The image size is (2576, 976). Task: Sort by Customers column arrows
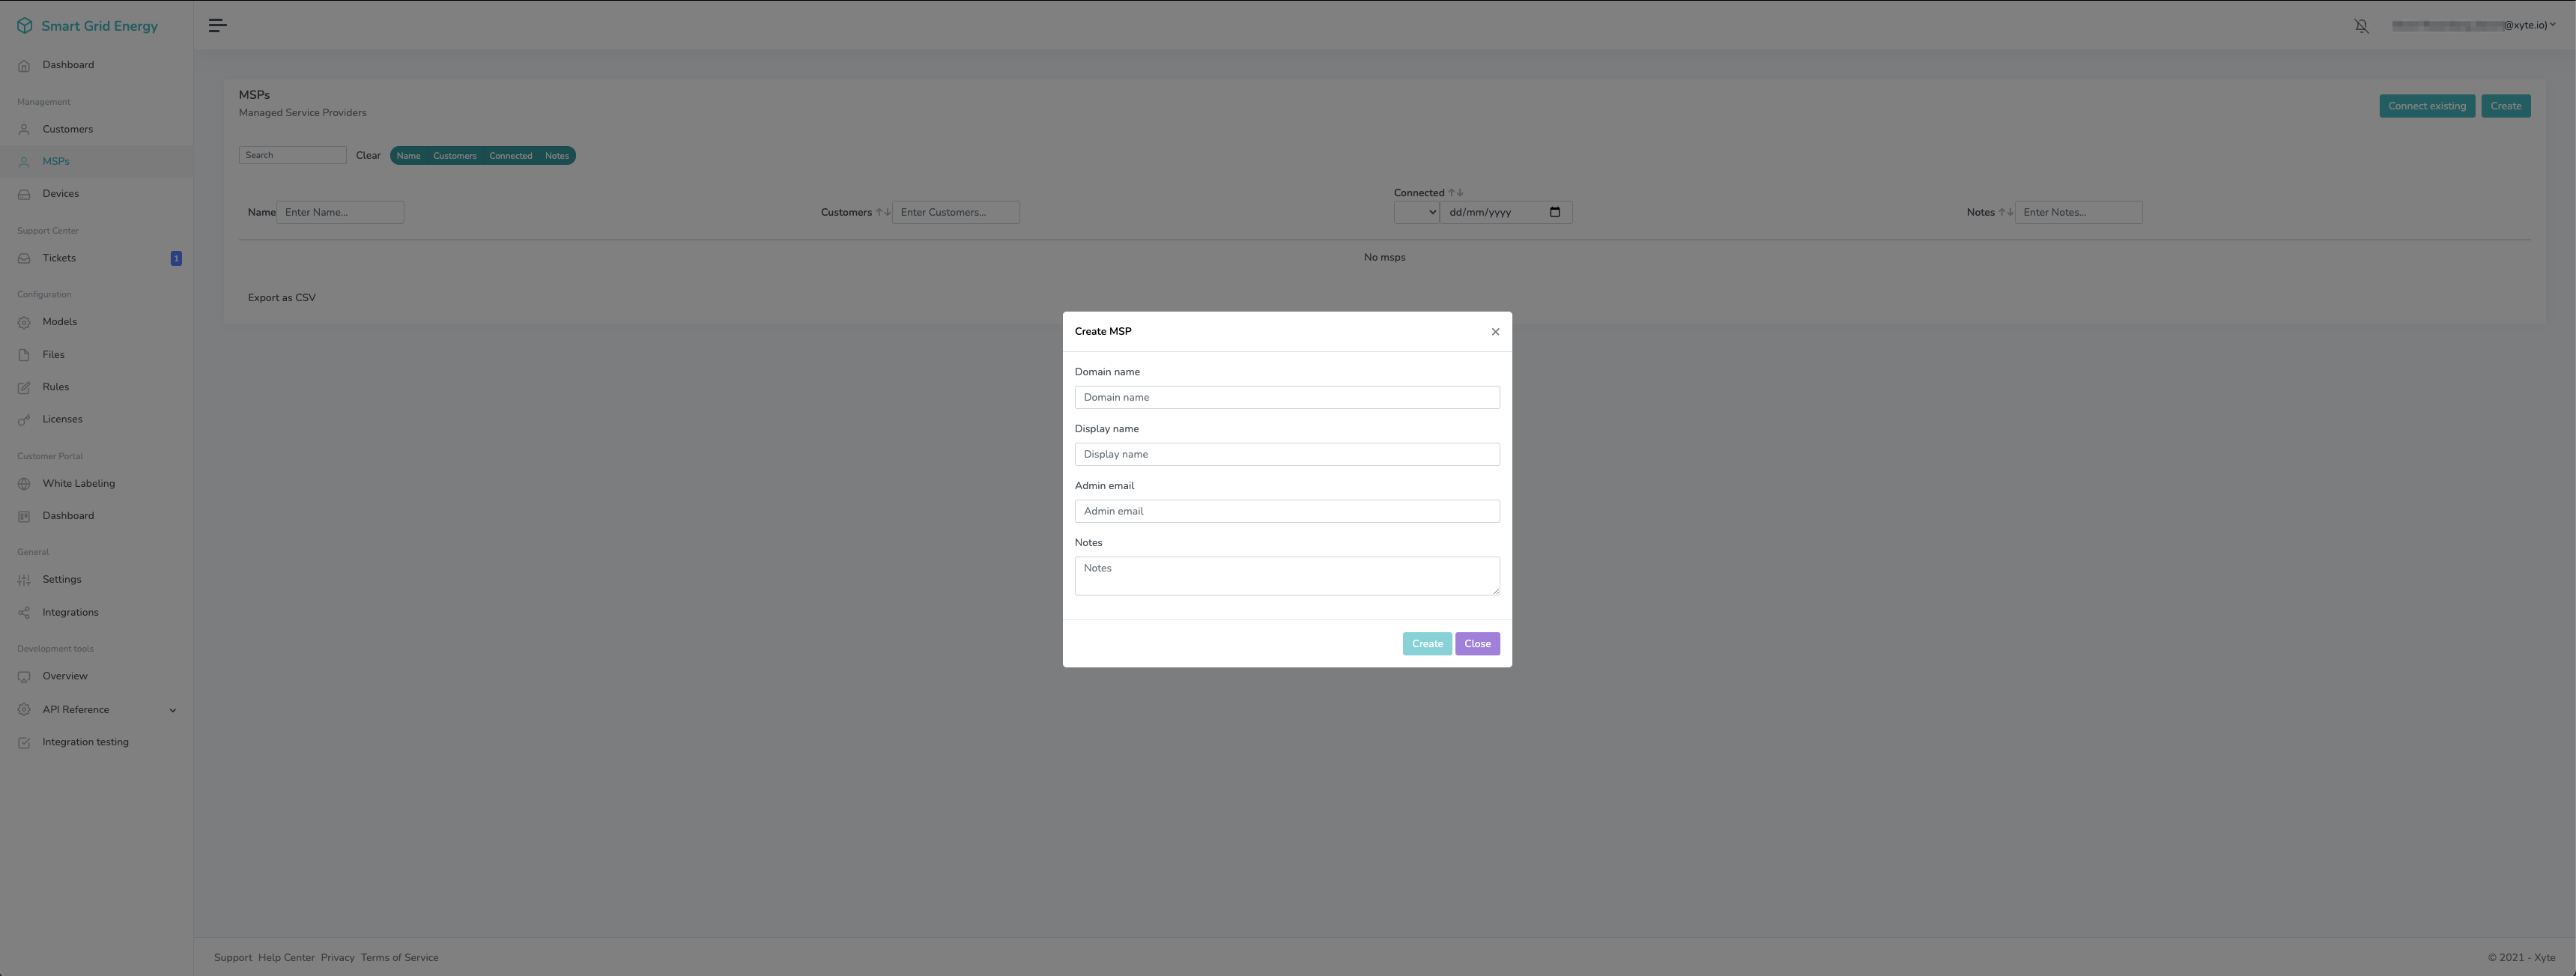tap(883, 212)
